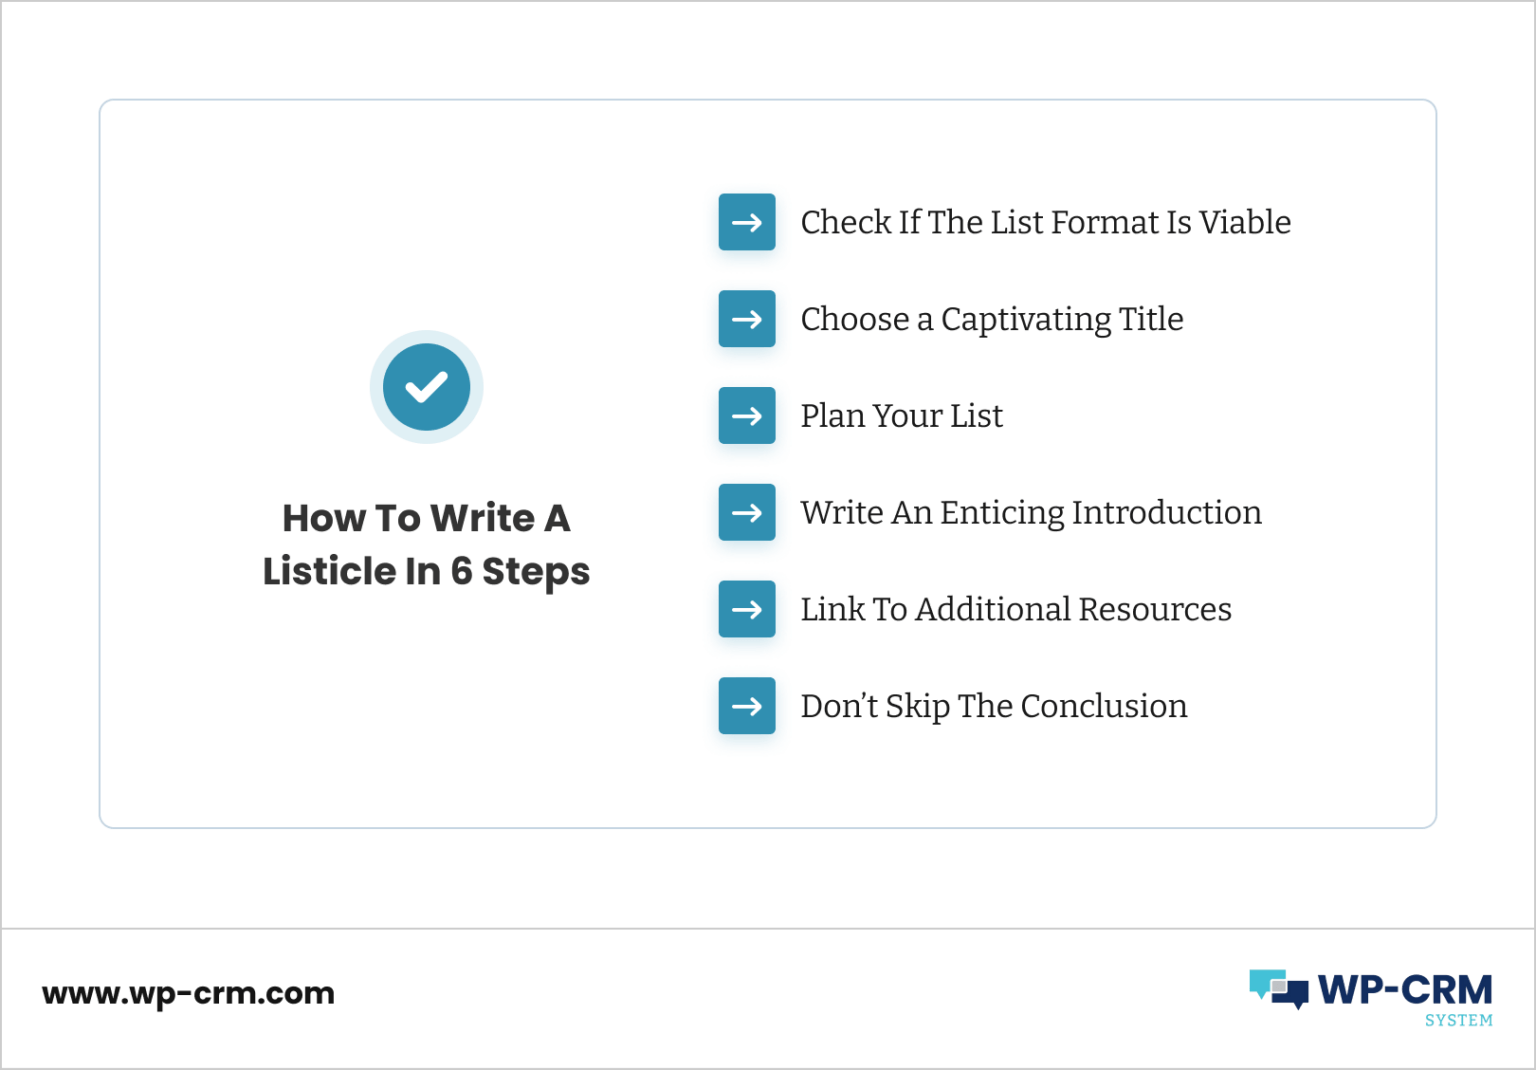
Task: Select "Plan Your List" step text
Action: click(902, 416)
